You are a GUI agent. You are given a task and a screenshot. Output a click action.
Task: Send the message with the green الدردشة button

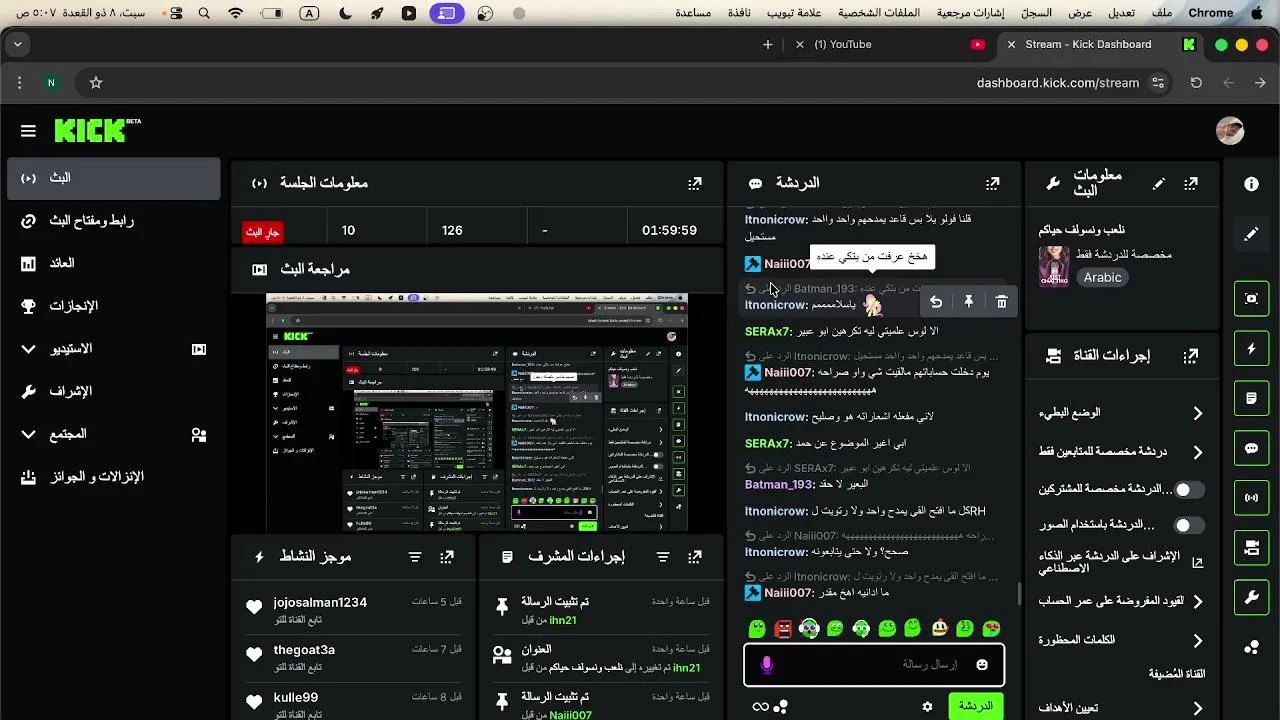(x=975, y=706)
